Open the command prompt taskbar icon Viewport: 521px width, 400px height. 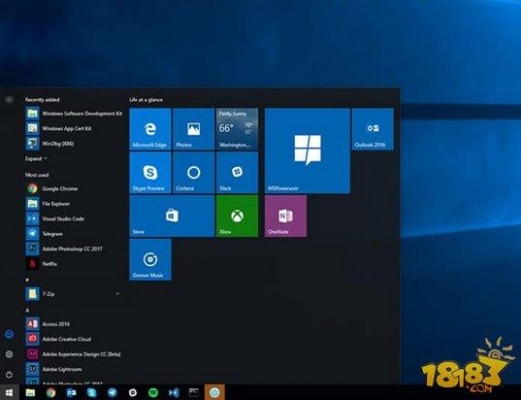[x=194, y=392]
